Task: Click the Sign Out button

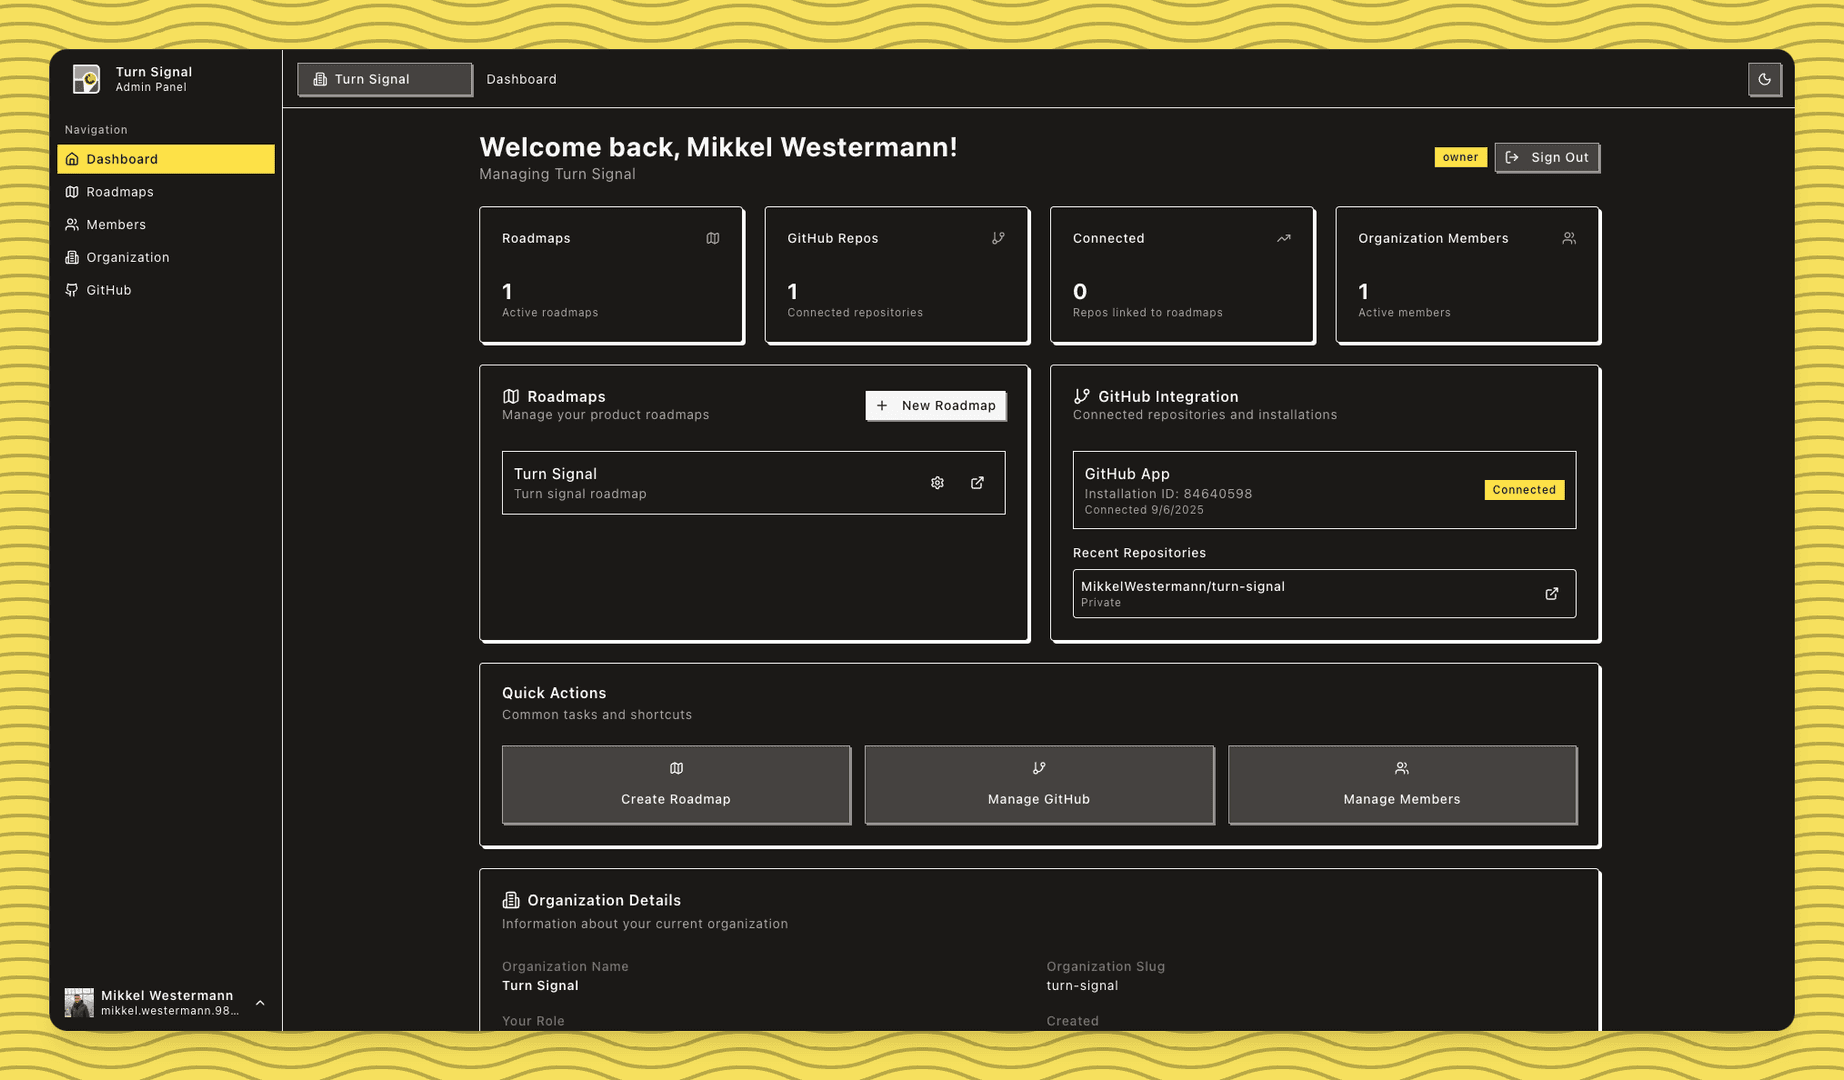Action: (1547, 157)
